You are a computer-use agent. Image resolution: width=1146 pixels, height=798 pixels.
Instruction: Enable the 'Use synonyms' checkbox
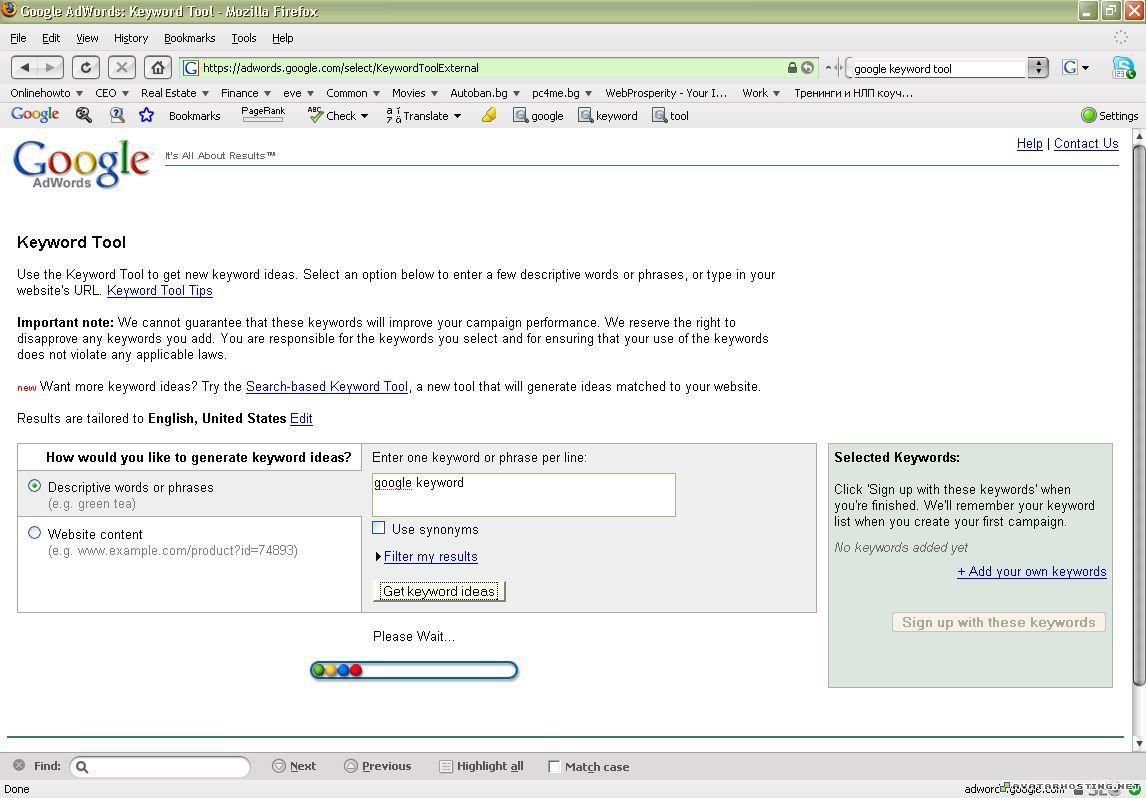[379, 528]
